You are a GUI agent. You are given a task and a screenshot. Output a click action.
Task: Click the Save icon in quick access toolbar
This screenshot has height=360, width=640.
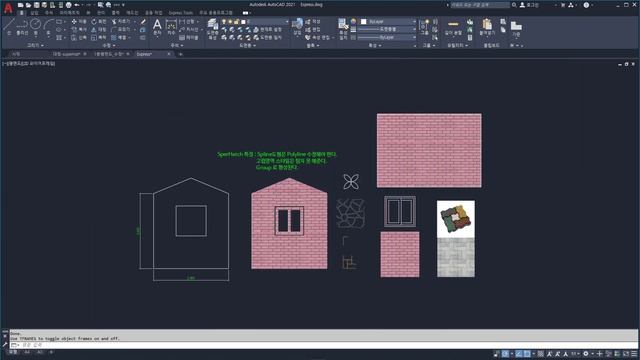coord(37,5)
